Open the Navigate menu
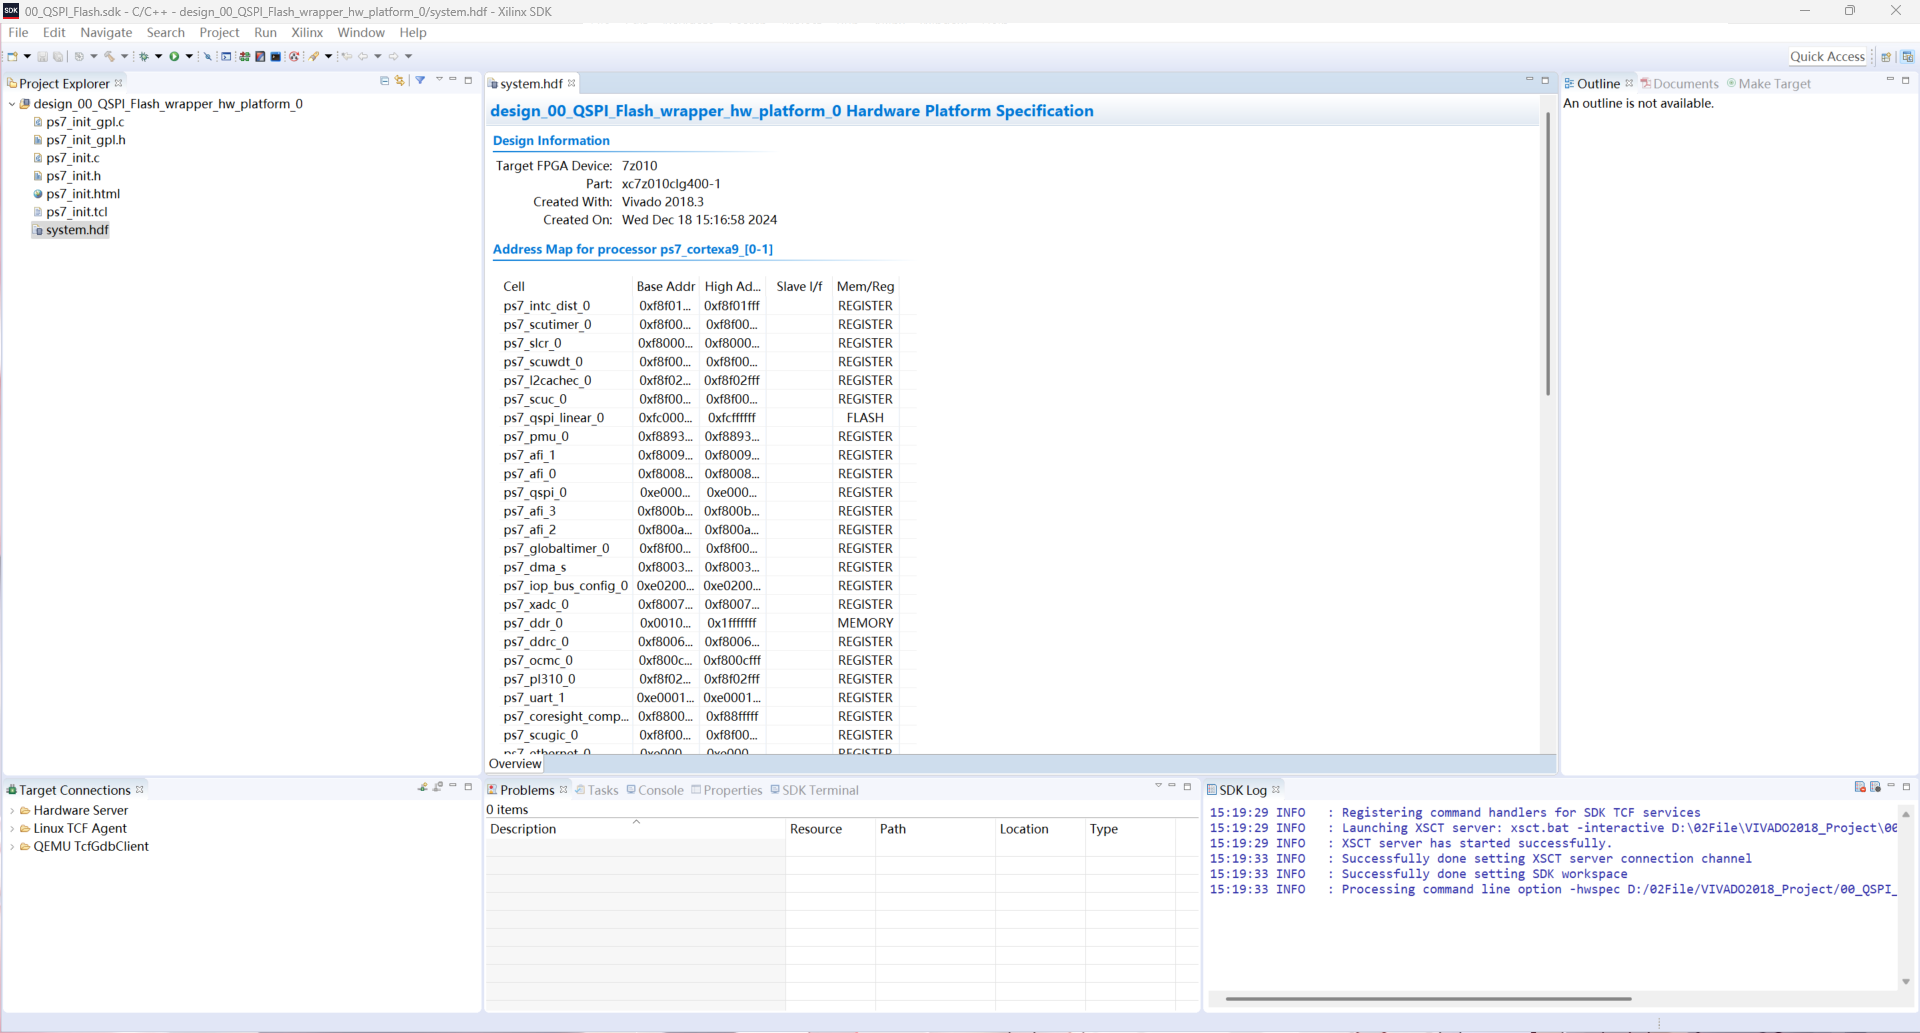The height and width of the screenshot is (1033, 1920). coord(106,33)
